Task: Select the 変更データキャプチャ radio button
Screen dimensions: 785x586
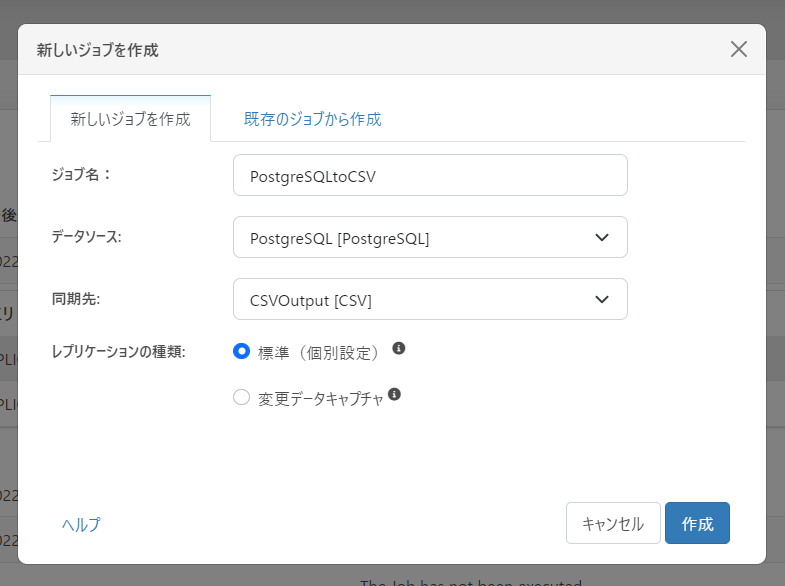Action: click(241, 397)
